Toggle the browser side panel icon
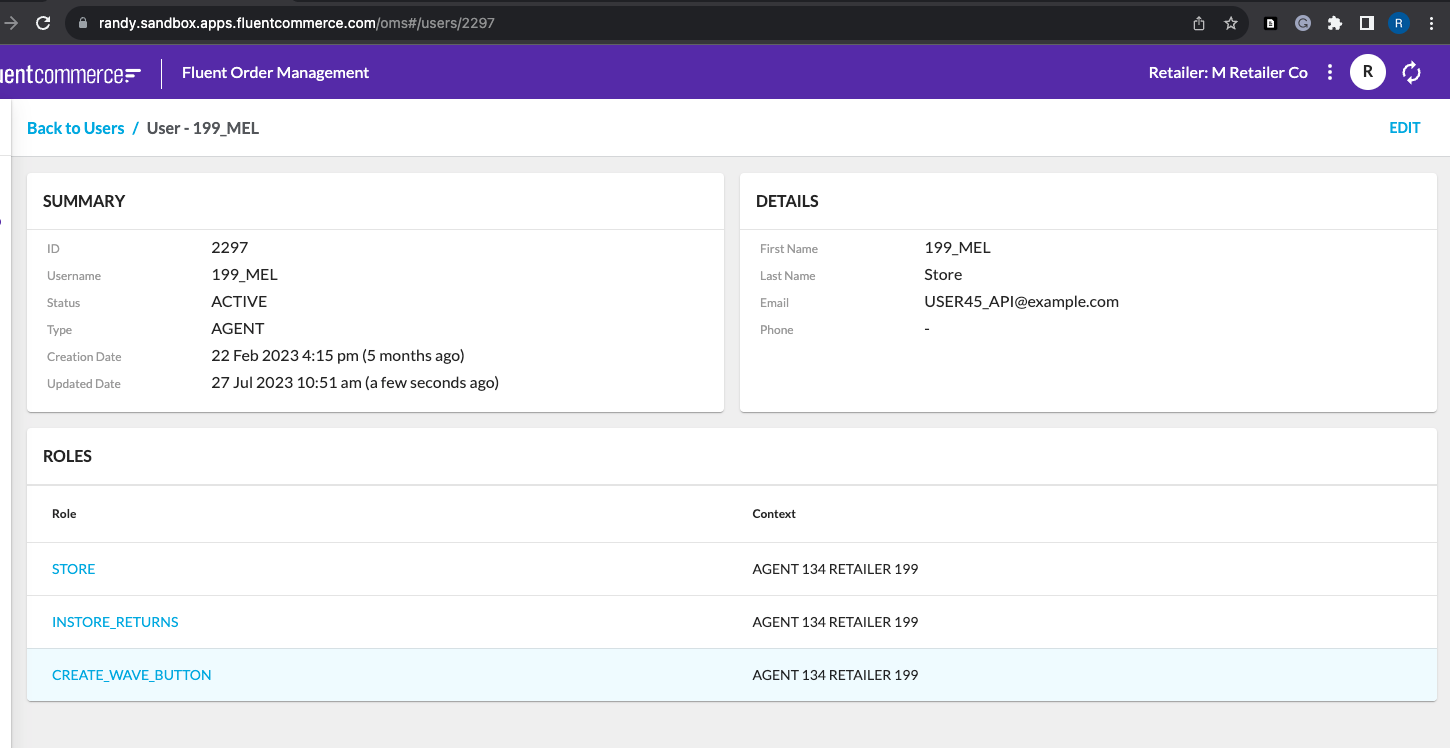The image size is (1450, 748). pyautogui.click(x=1366, y=23)
